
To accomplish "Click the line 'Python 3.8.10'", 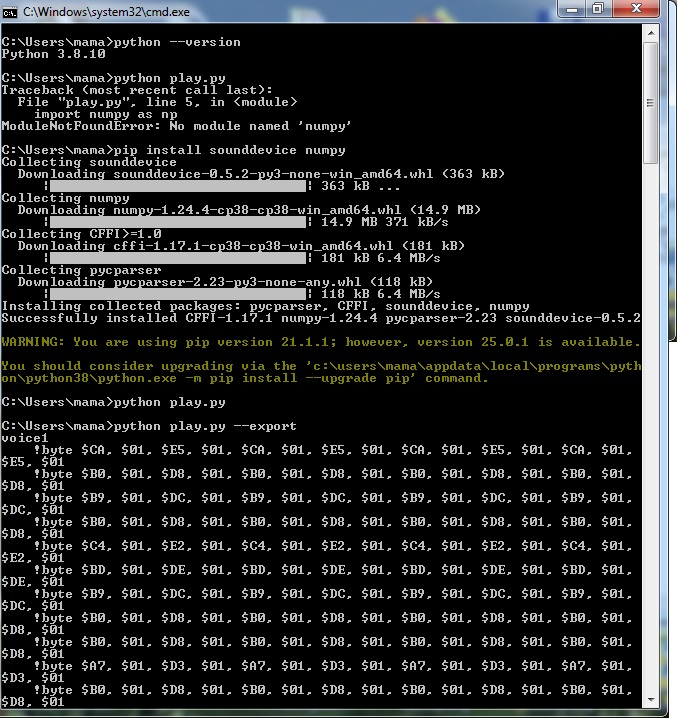I will [x=54, y=54].
